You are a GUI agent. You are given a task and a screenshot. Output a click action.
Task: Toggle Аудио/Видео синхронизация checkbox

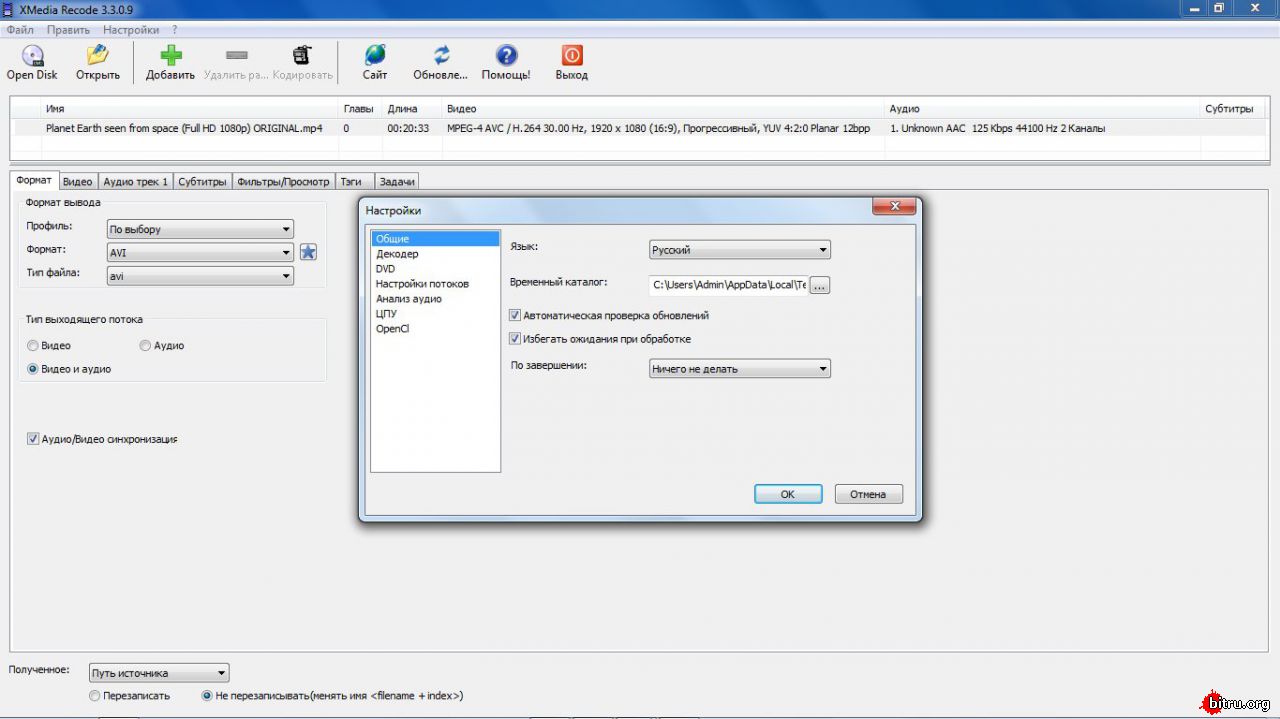click(33, 439)
